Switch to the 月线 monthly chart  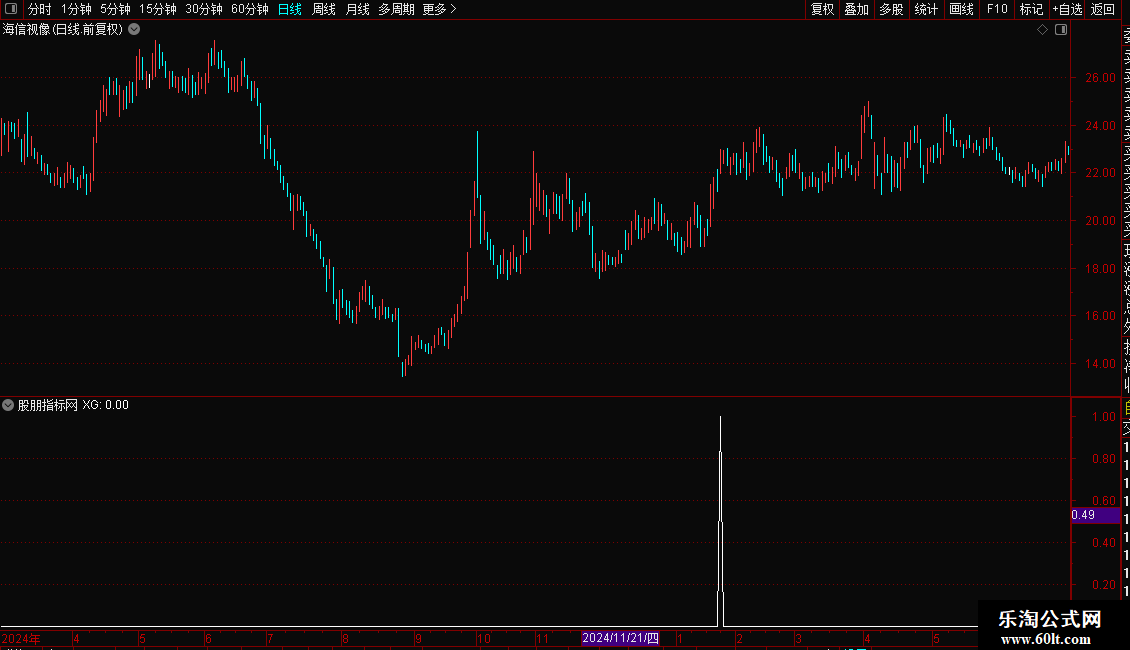(x=357, y=9)
